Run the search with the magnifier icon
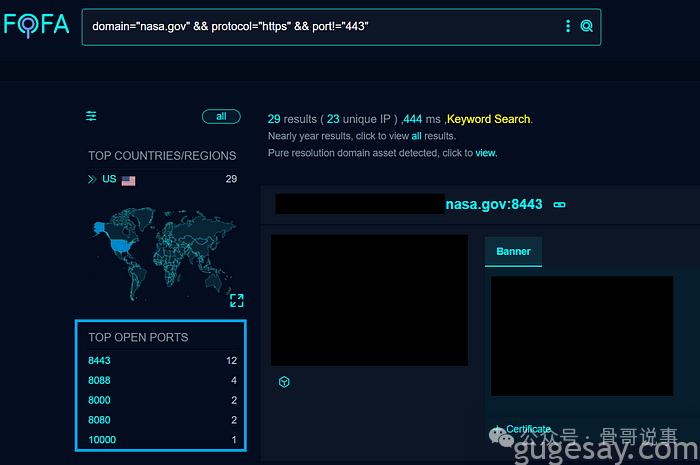 point(586,26)
